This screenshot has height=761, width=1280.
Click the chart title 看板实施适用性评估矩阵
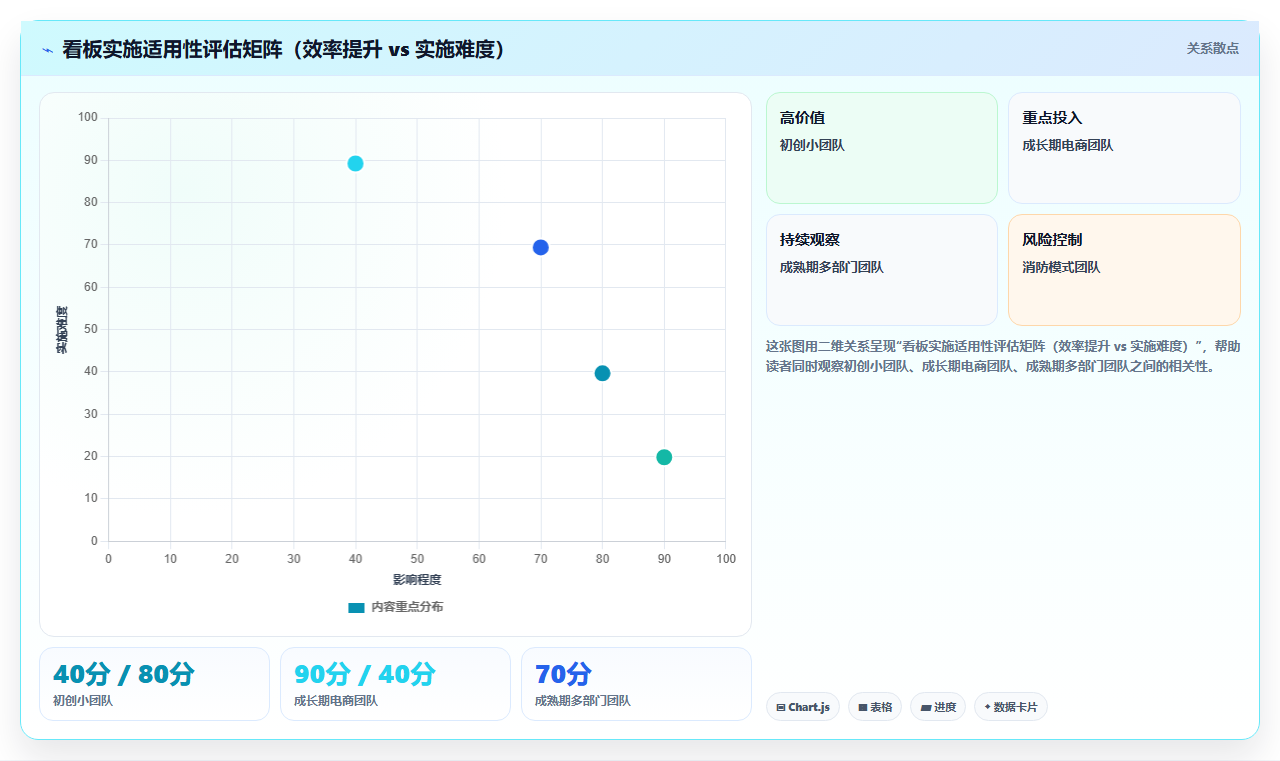(284, 49)
